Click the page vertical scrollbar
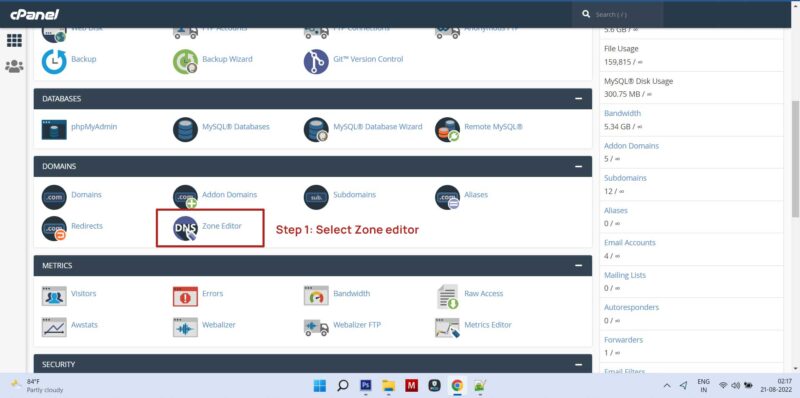The height and width of the screenshot is (398, 800). 795,158
